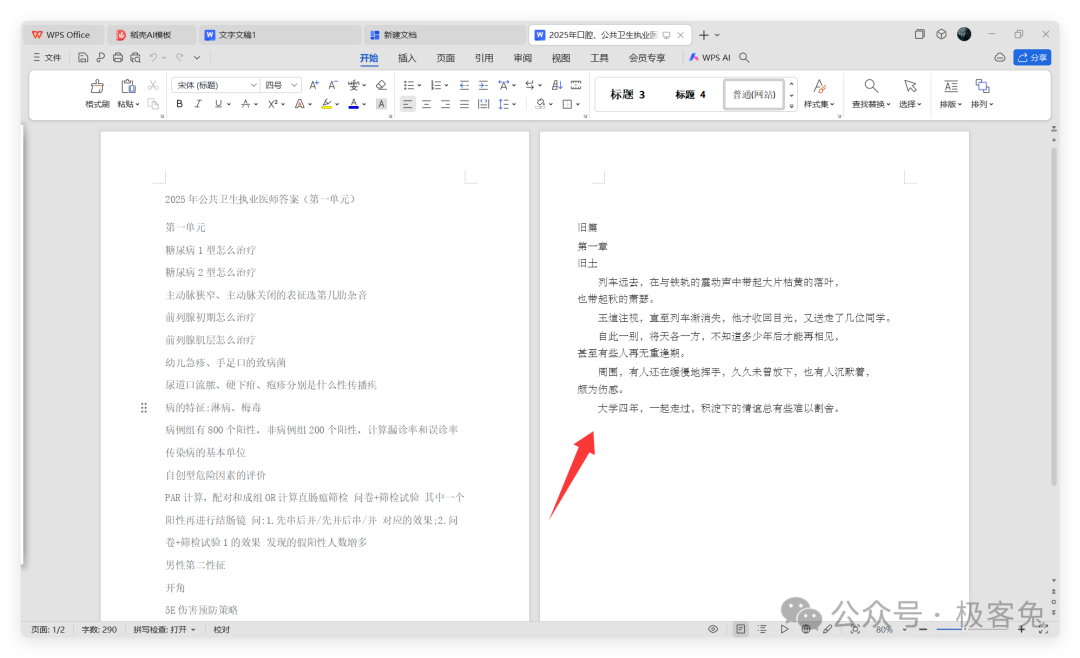Apply the 标题 3 style
The height and width of the screenshot is (658, 1080).
(627, 94)
